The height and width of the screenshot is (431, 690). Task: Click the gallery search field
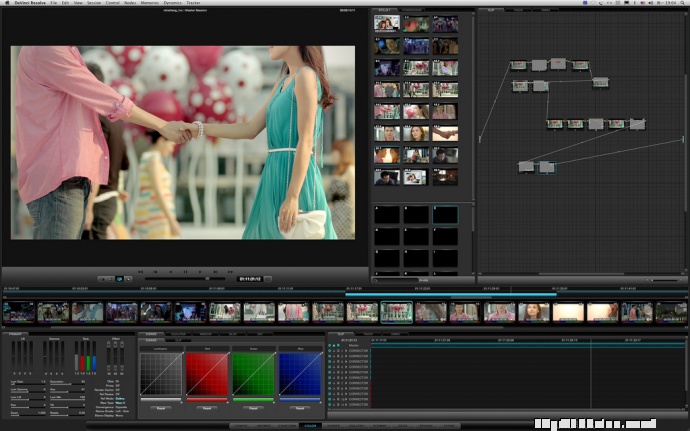396,280
